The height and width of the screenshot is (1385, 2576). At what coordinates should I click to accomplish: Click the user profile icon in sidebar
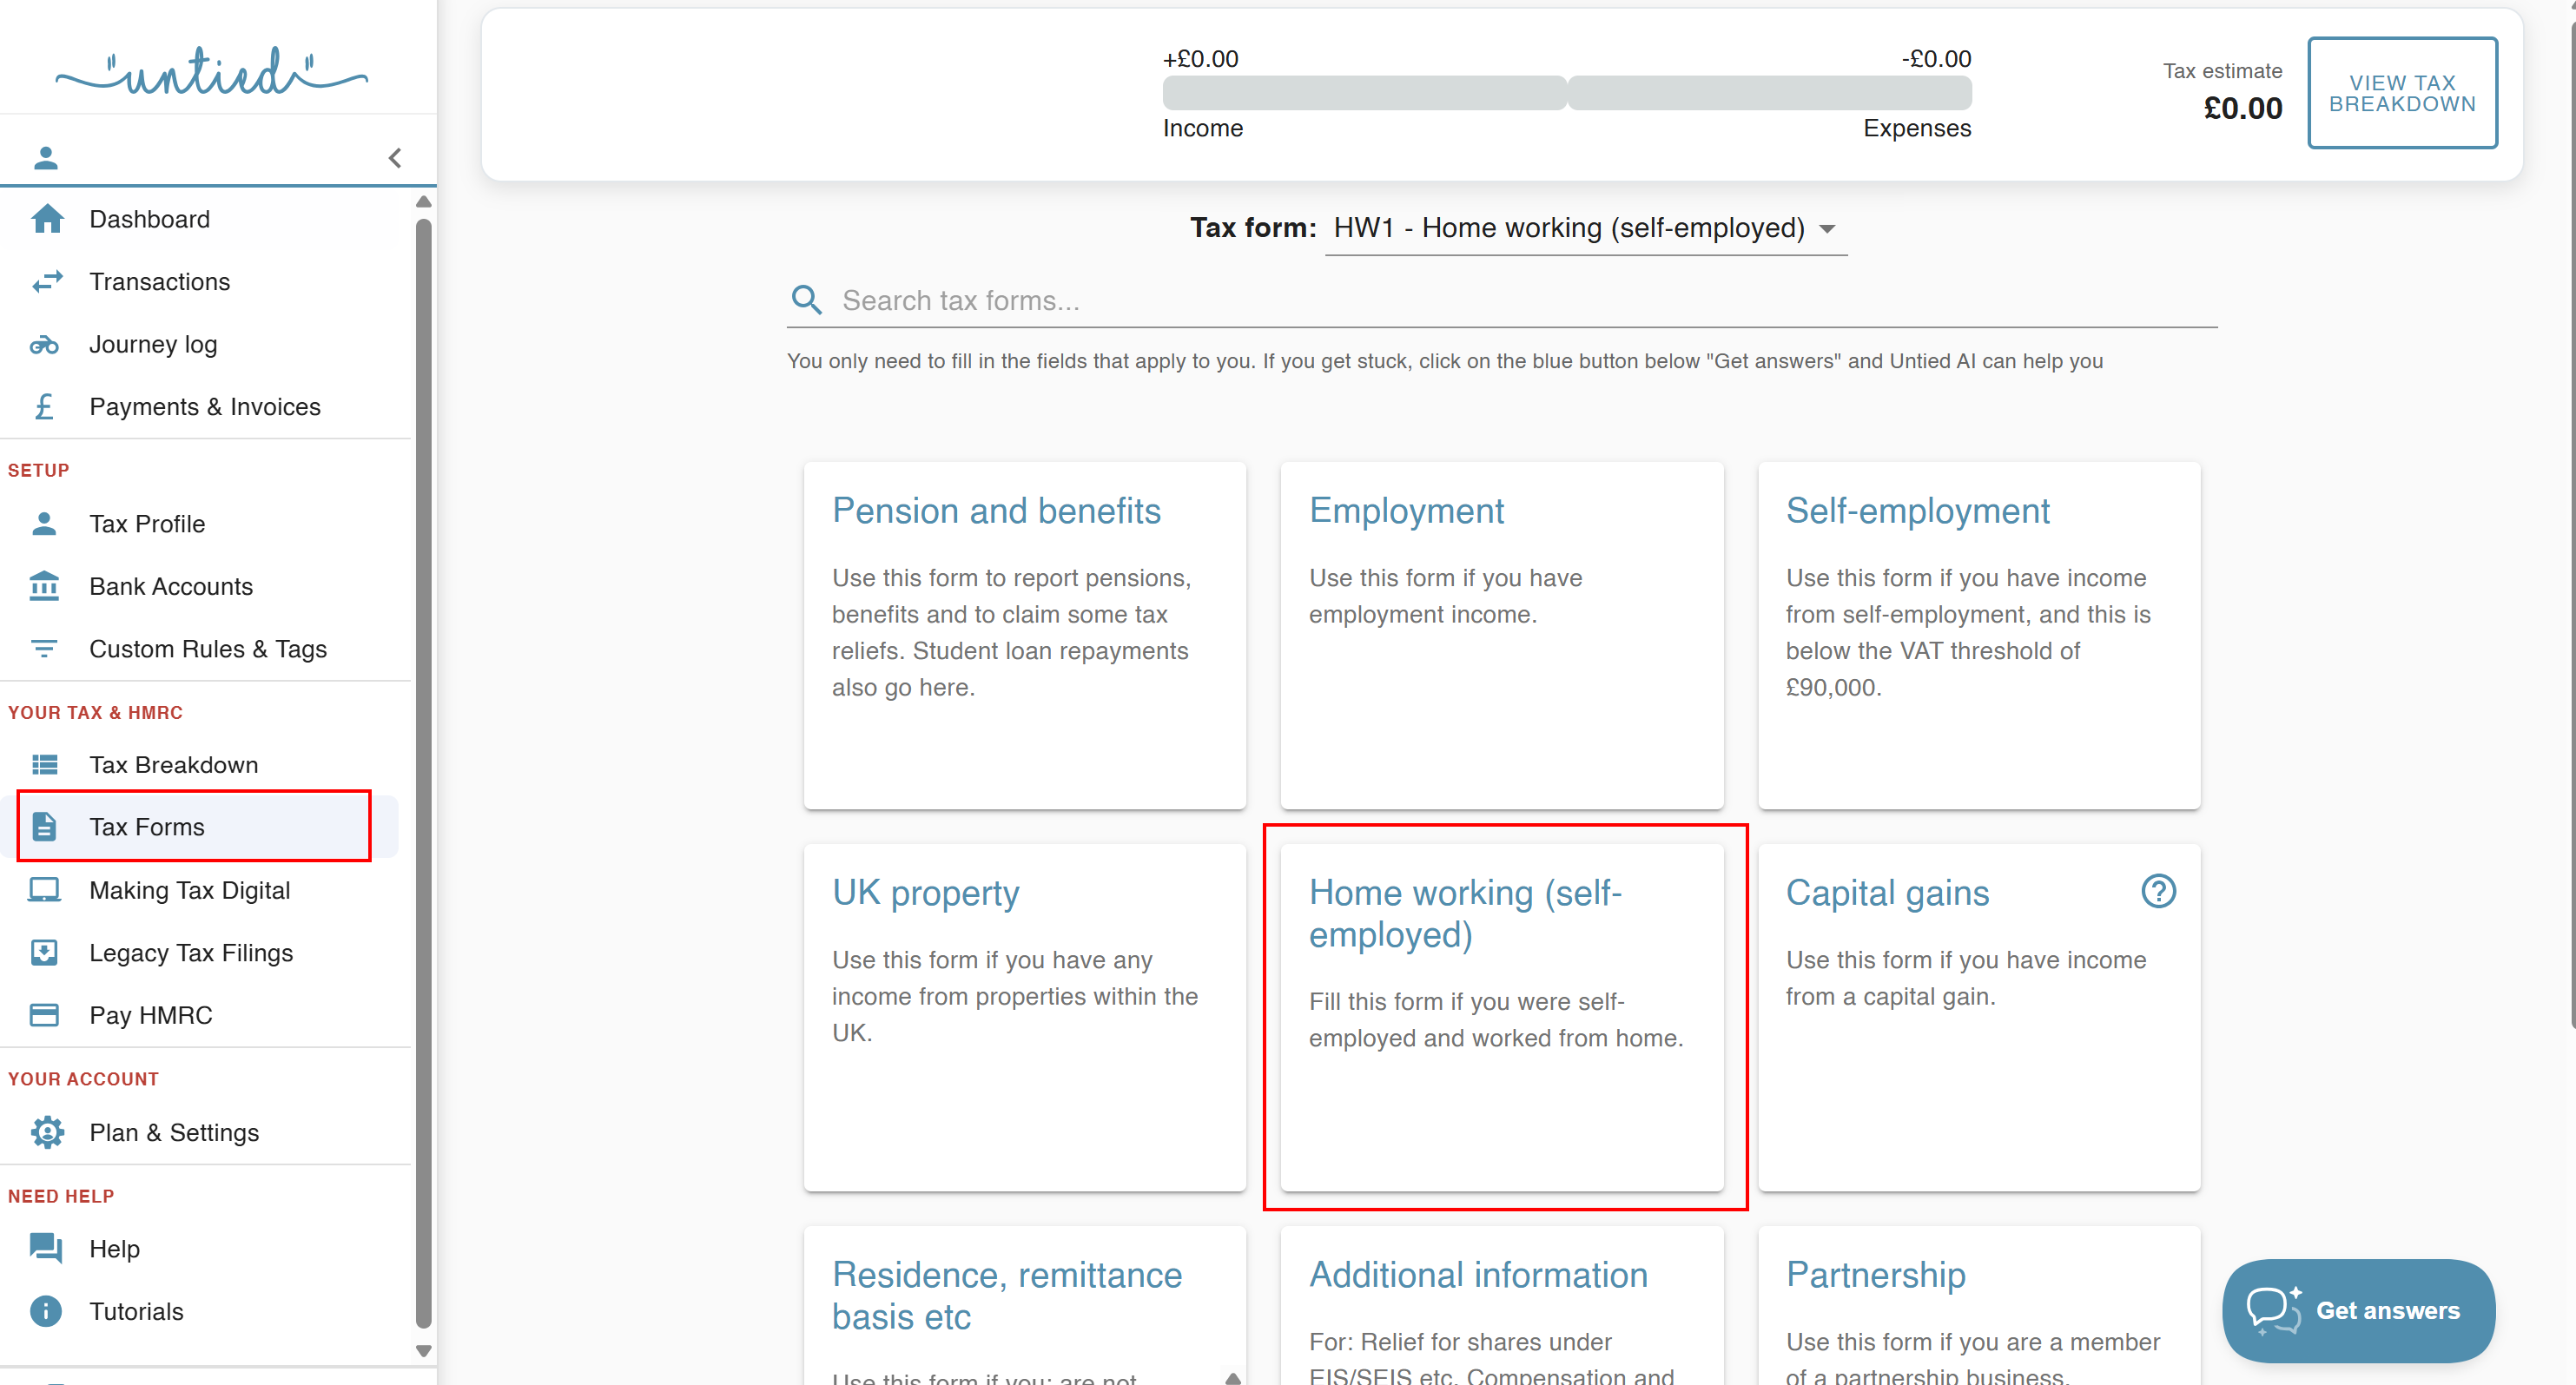[46, 158]
